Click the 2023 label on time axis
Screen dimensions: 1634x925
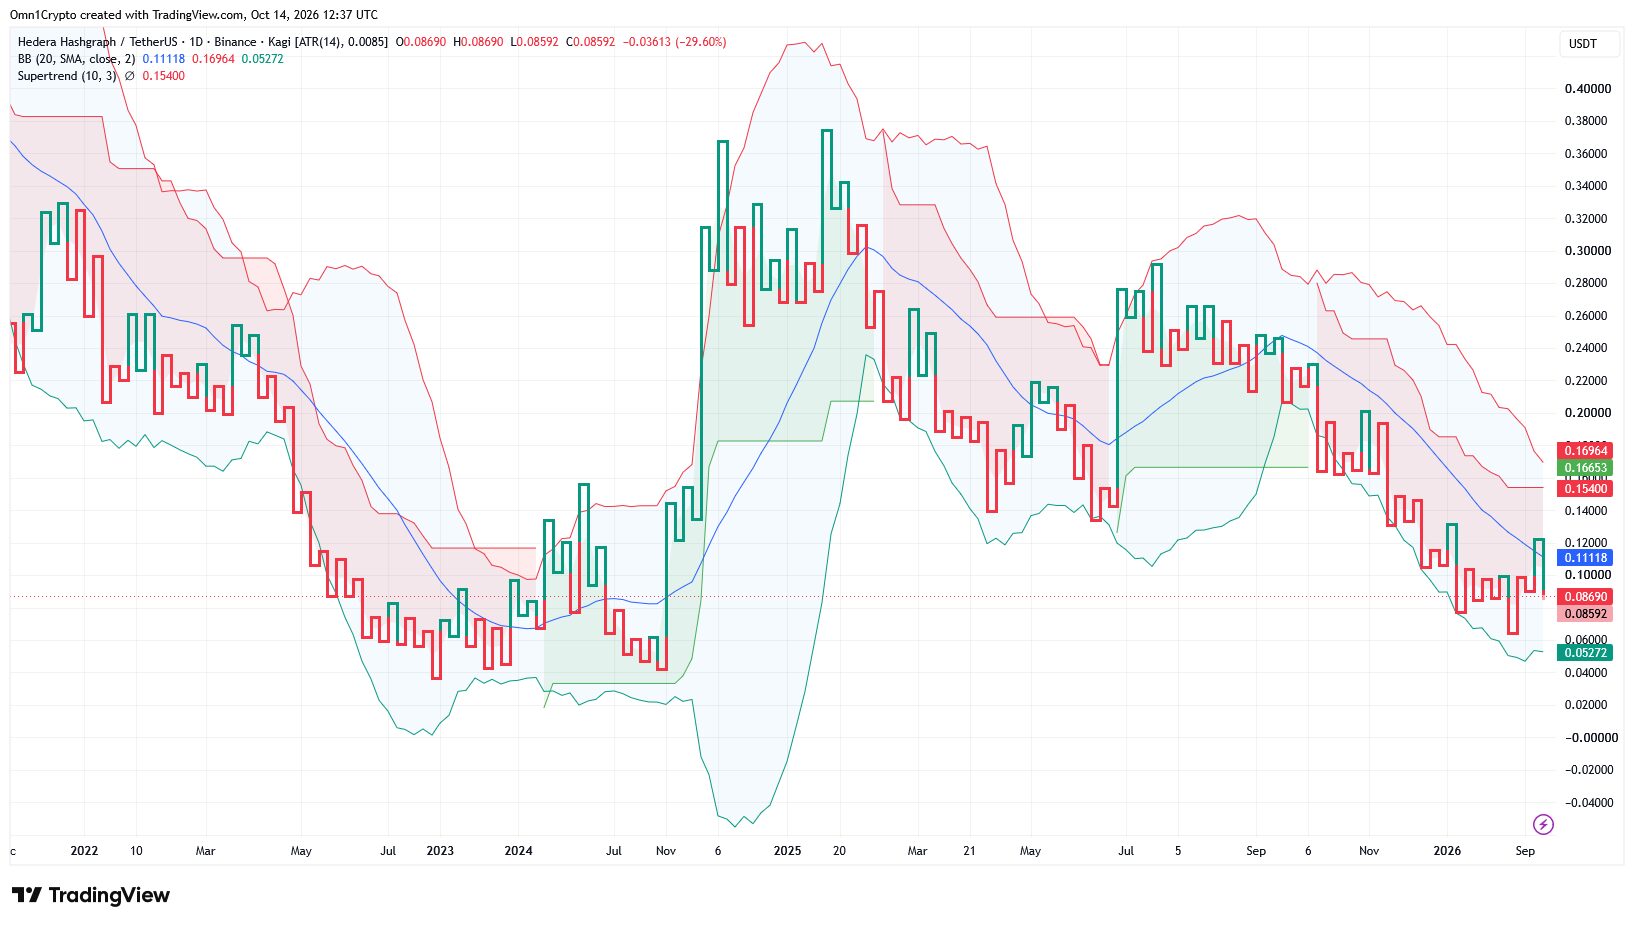[x=440, y=851]
